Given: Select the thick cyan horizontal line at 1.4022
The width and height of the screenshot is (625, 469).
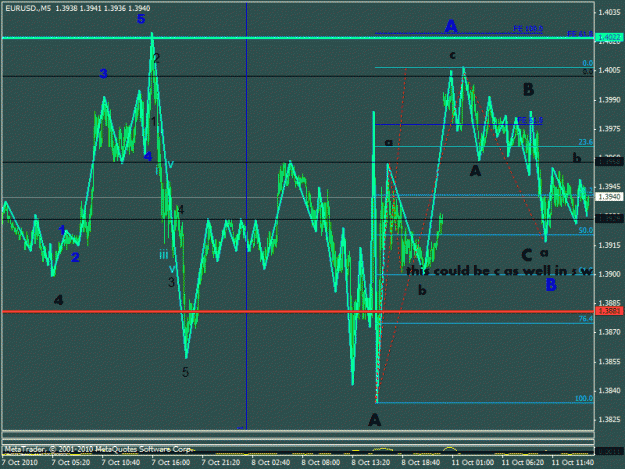Looking at the screenshot, I should tap(298, 38).
